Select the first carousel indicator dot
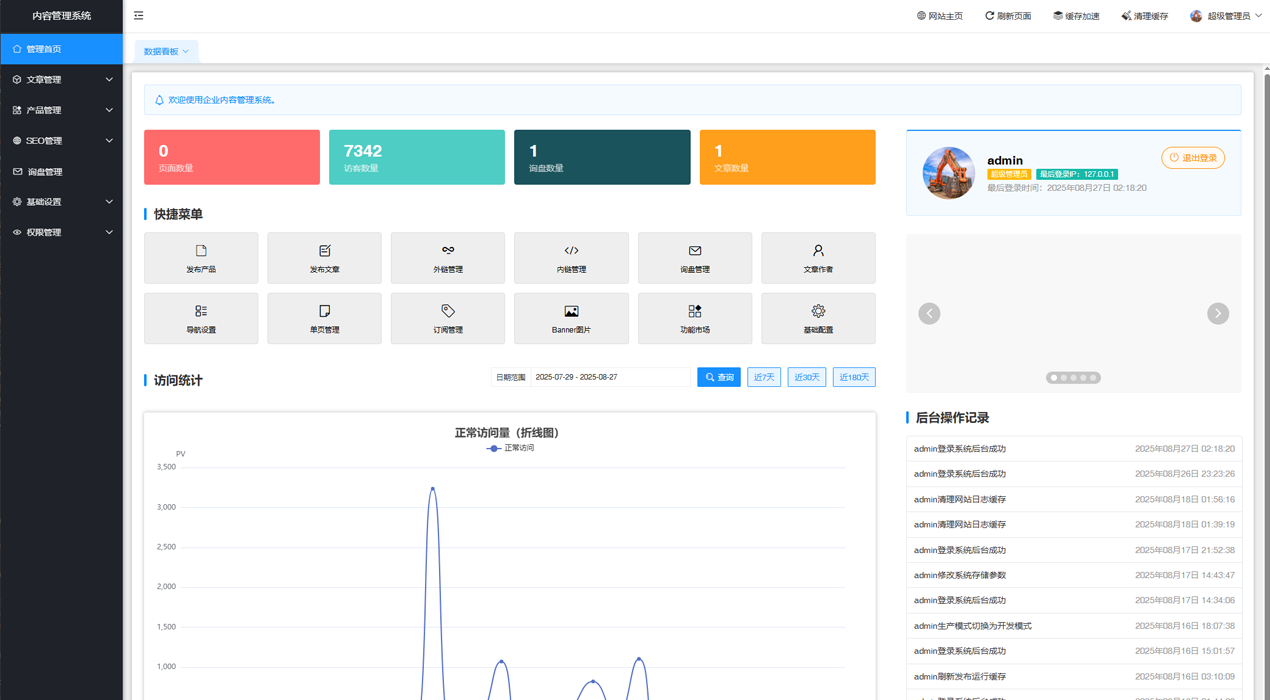Viewport: 1270px width, 700px height. click(x=1053, y=378)
